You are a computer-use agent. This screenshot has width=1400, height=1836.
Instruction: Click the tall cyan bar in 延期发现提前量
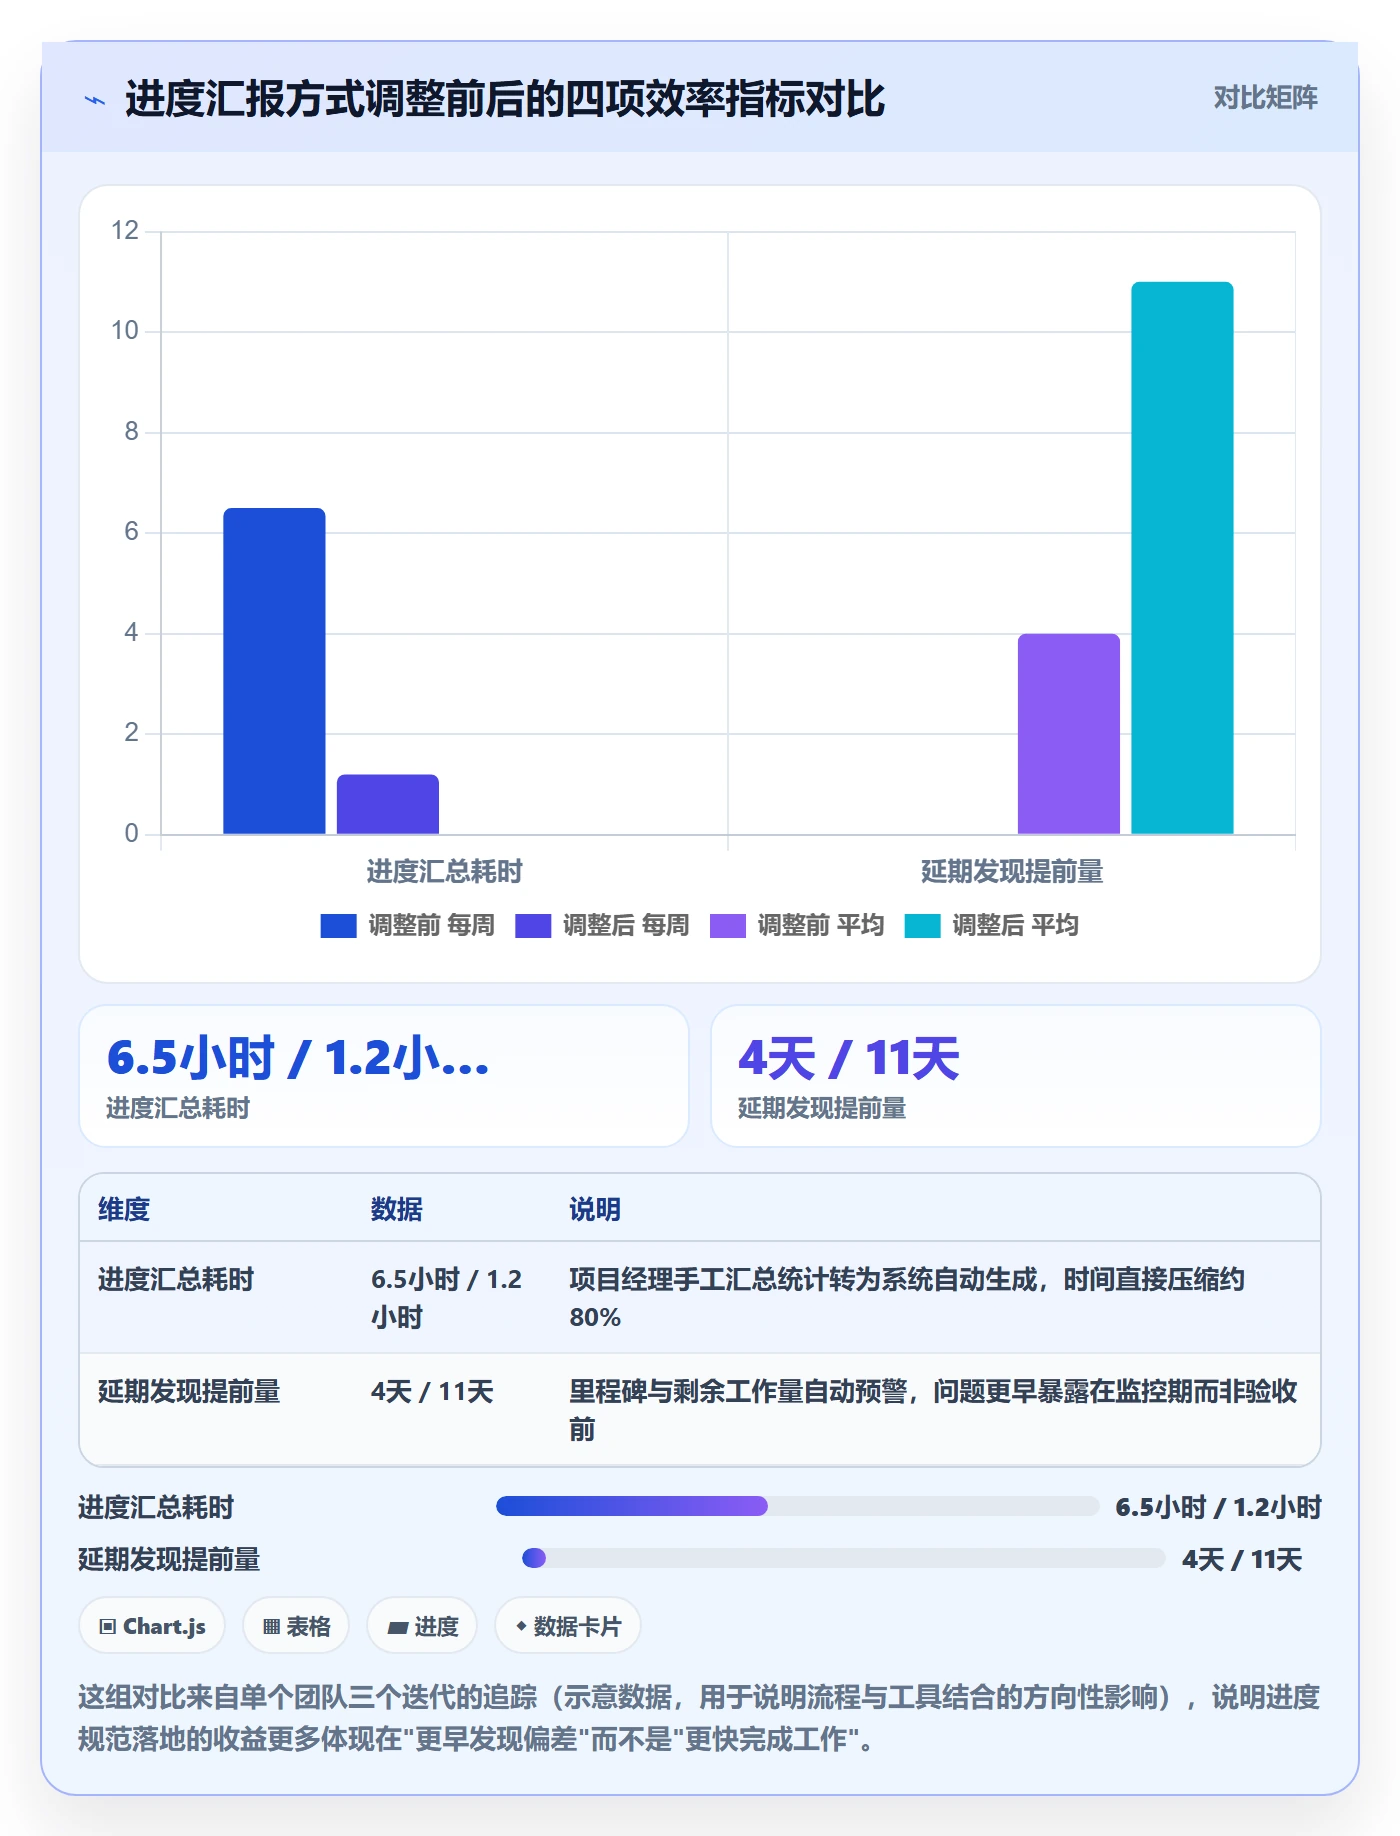point(1182,558)
